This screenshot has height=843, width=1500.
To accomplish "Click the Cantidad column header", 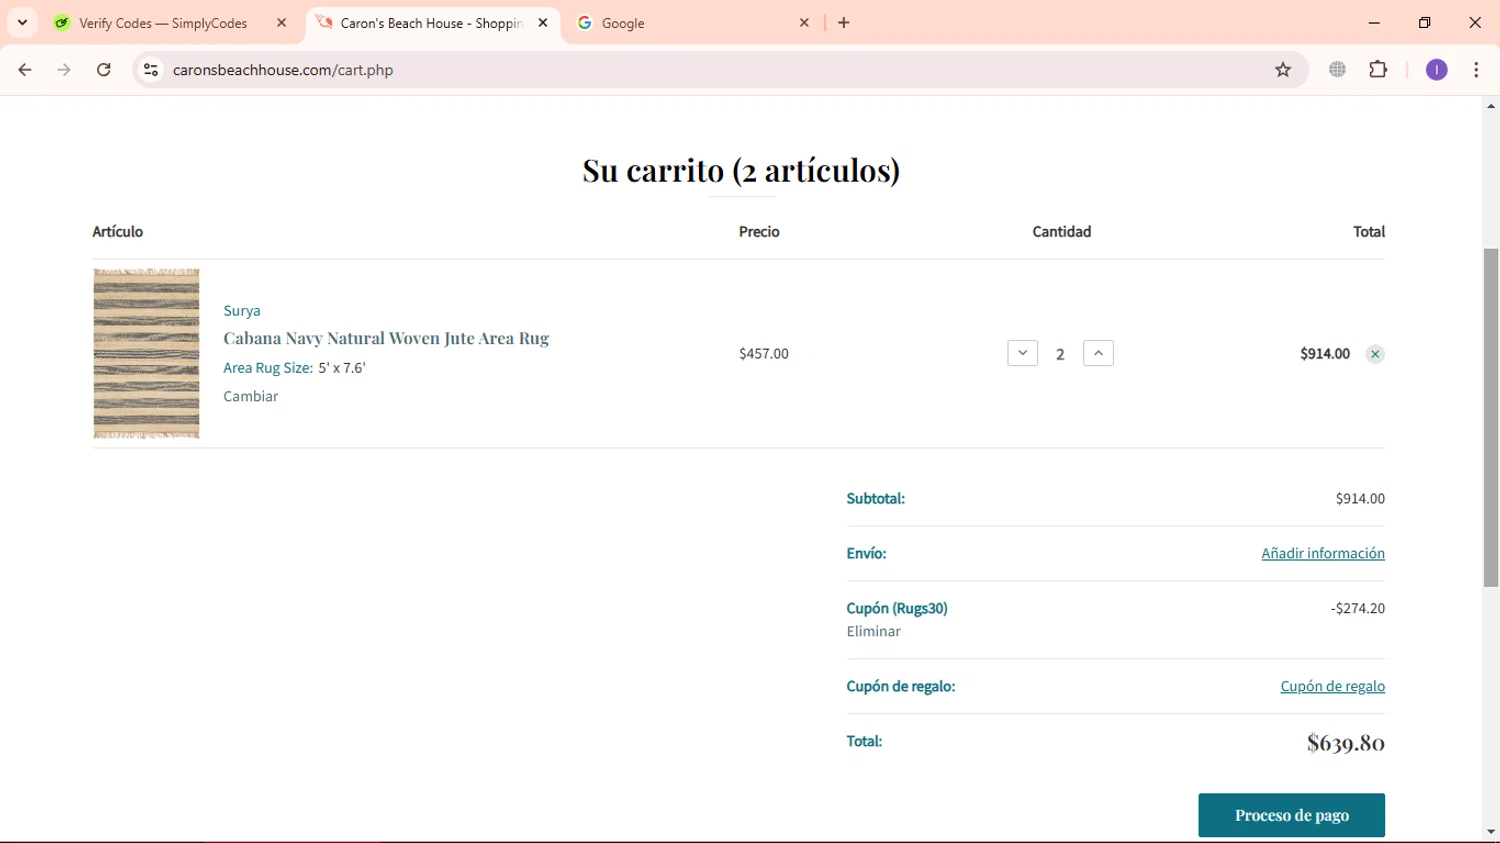I will (1062, 231).
